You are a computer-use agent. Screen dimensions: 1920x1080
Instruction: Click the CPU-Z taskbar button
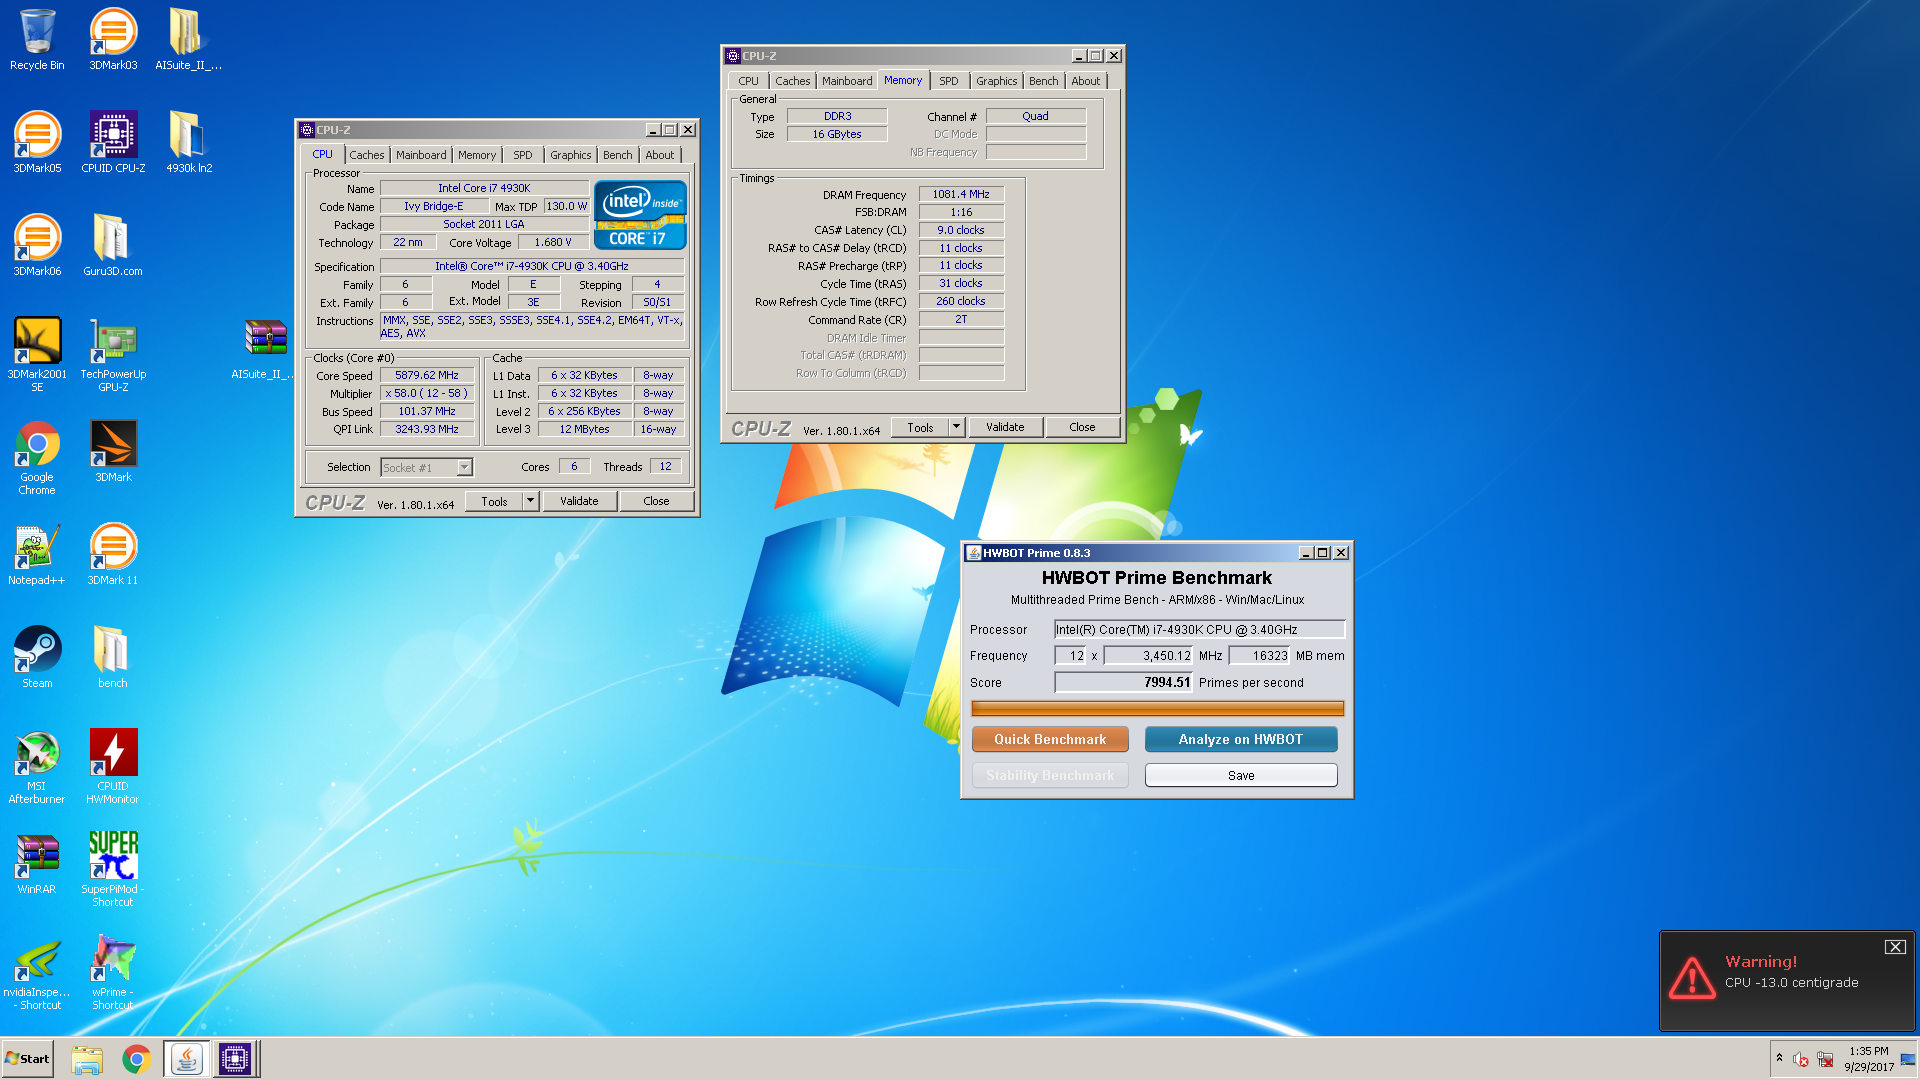(235, 1059)
